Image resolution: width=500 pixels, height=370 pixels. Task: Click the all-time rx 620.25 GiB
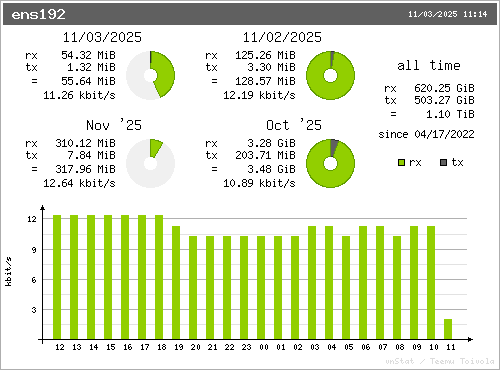click(444, 88)
